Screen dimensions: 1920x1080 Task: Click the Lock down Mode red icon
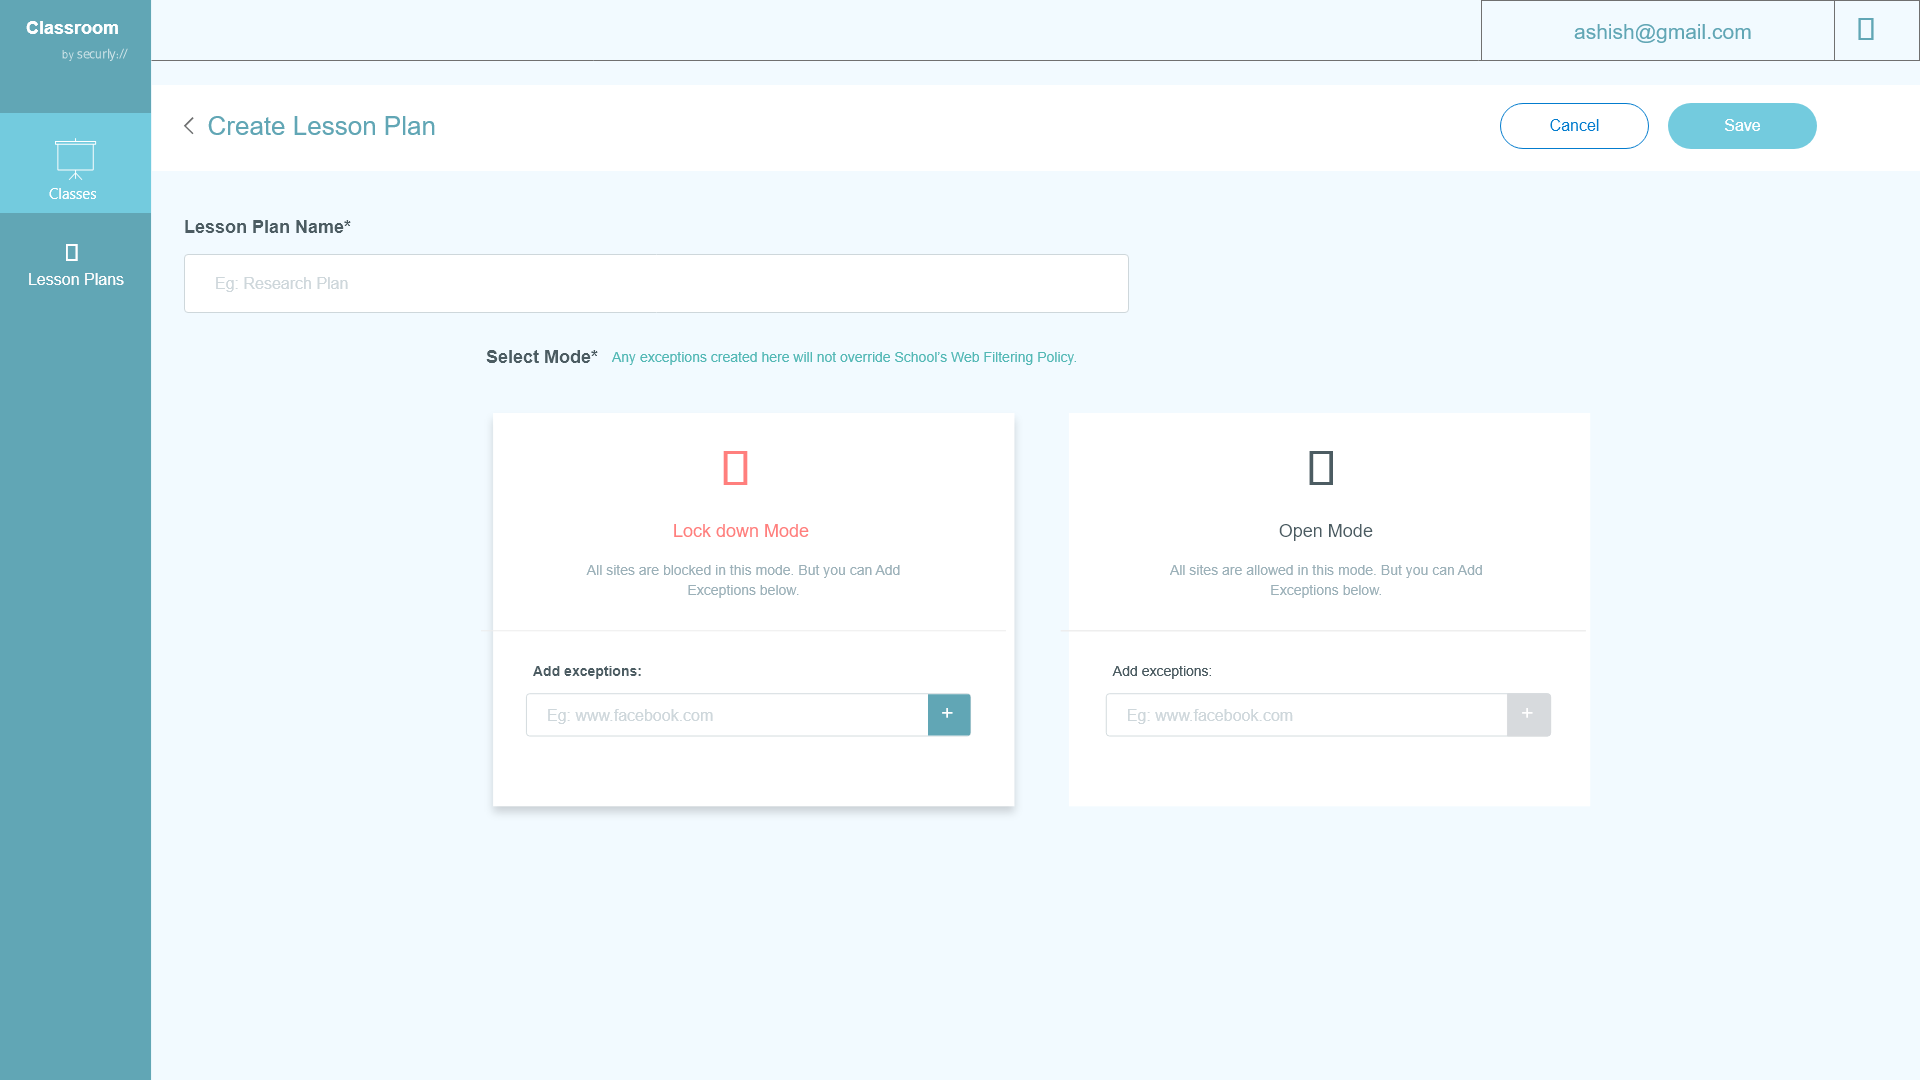click(x=736, y=468)
